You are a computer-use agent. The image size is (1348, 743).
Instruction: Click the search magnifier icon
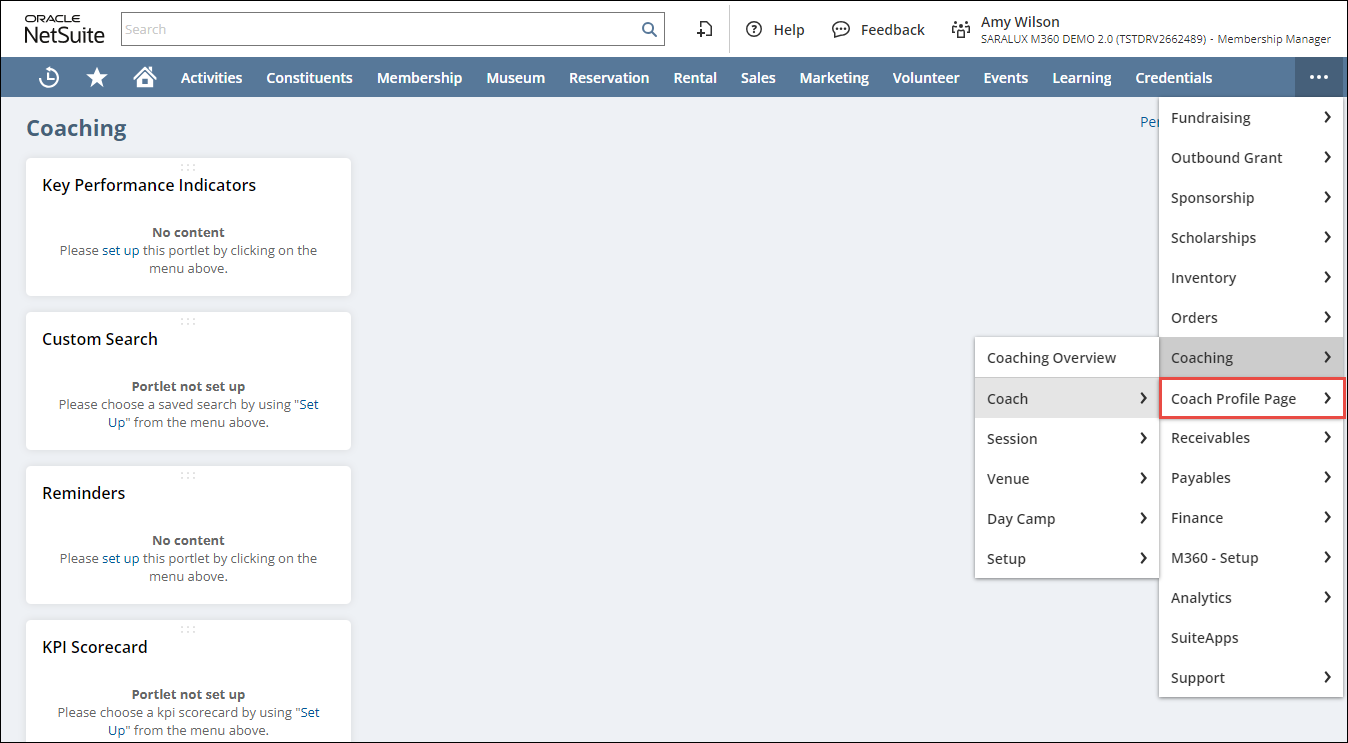649,30
